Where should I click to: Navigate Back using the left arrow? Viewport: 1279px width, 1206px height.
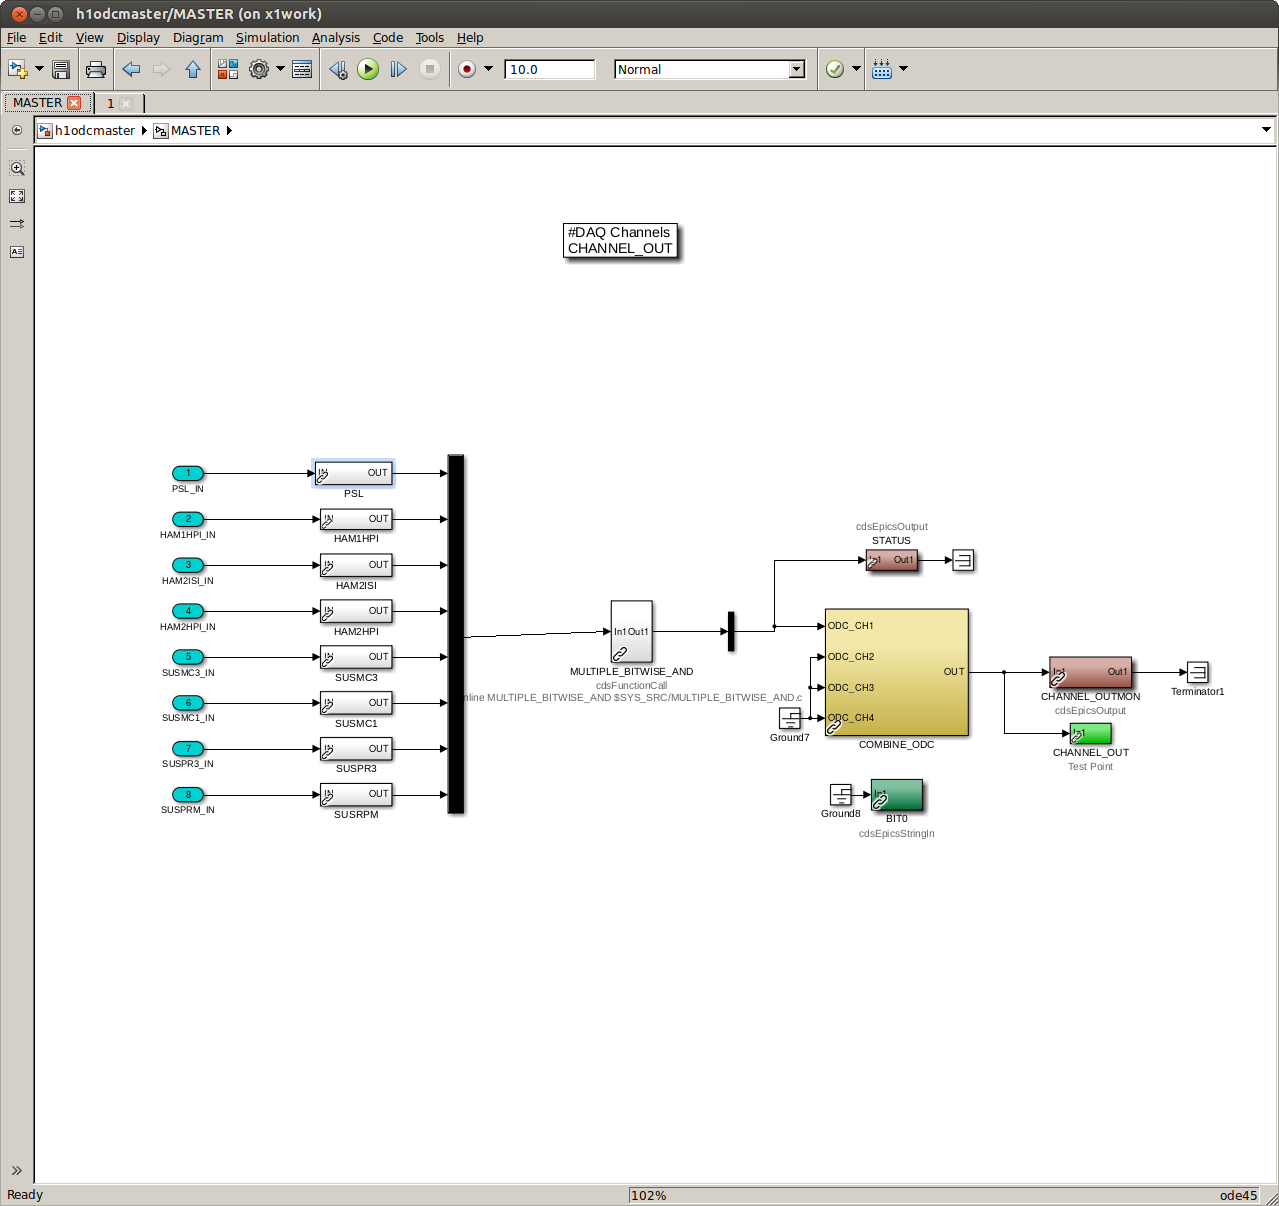(x=131, y=69)
